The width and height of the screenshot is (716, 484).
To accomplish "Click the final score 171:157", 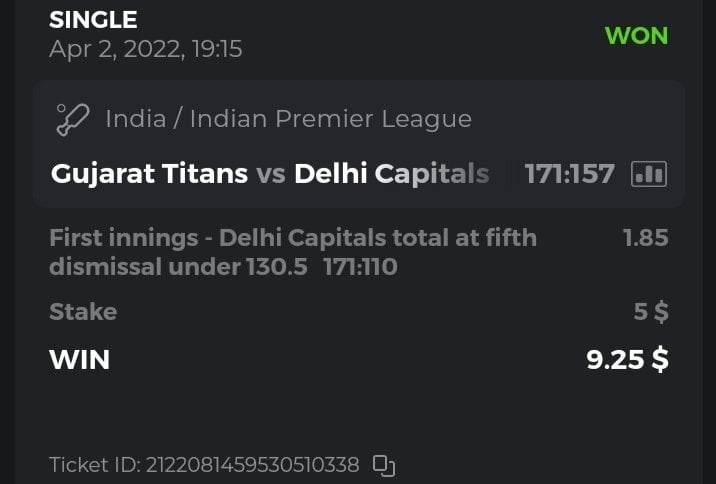I will click(569, 174).
